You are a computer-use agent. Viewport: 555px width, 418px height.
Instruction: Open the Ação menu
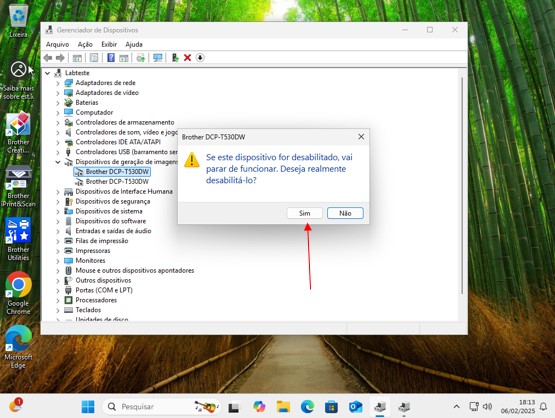tap(85, 44)
